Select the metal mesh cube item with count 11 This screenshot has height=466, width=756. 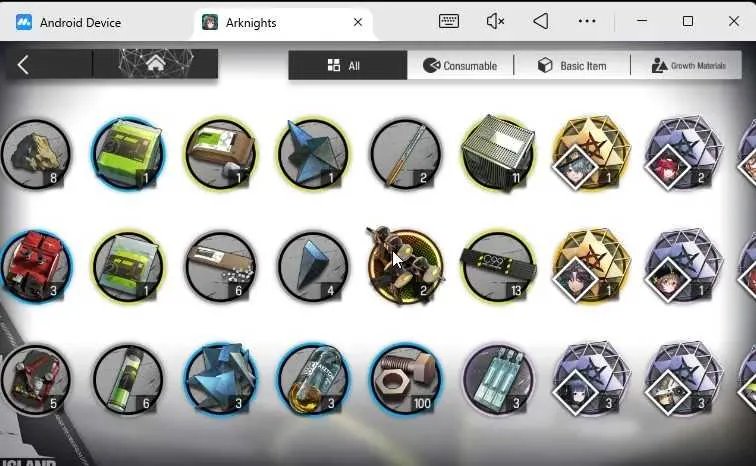[x=499, y=153]
